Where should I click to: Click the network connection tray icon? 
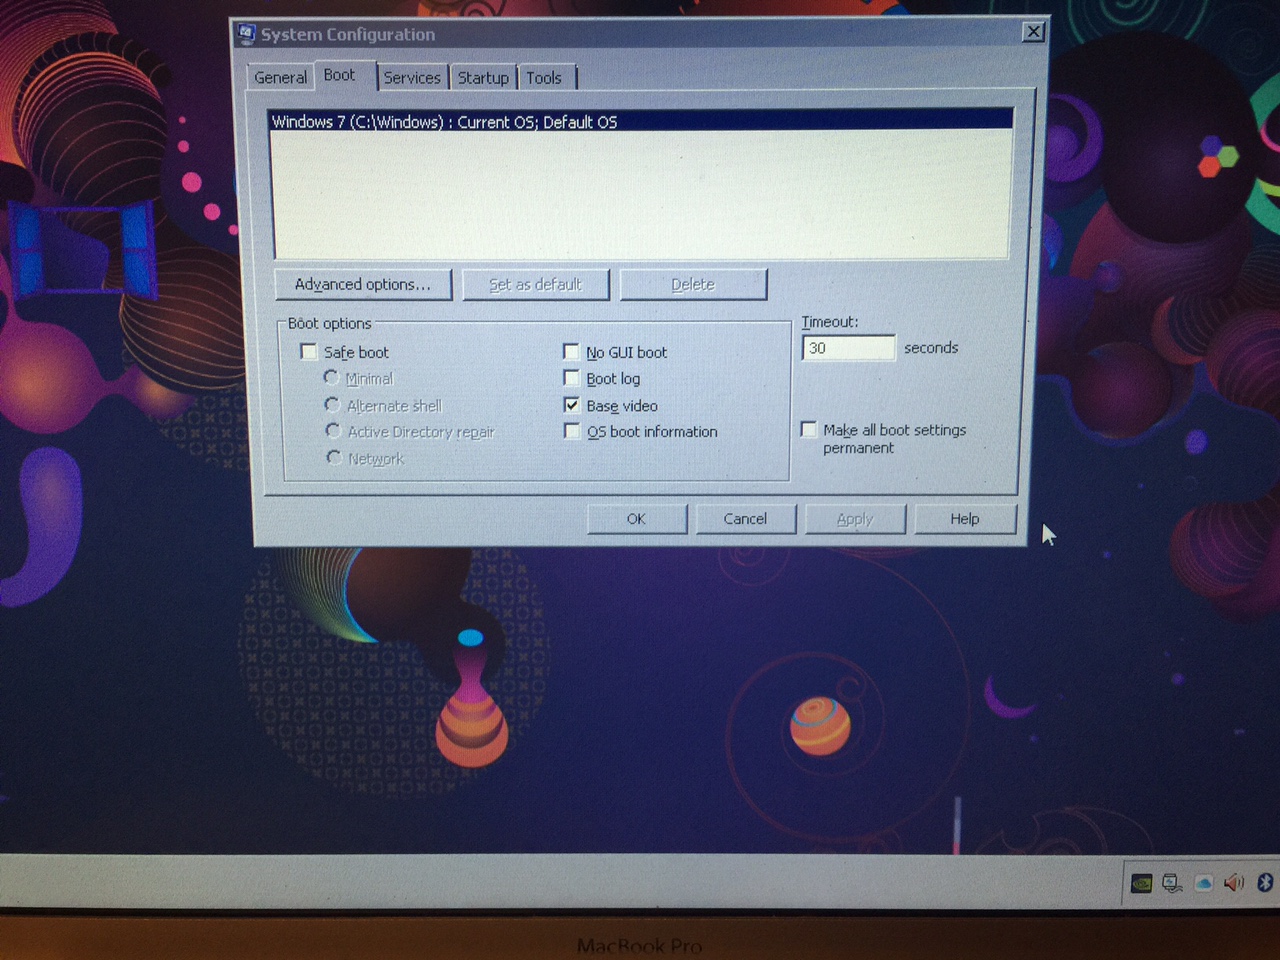pyautogui.click(x=1172, y=883)
